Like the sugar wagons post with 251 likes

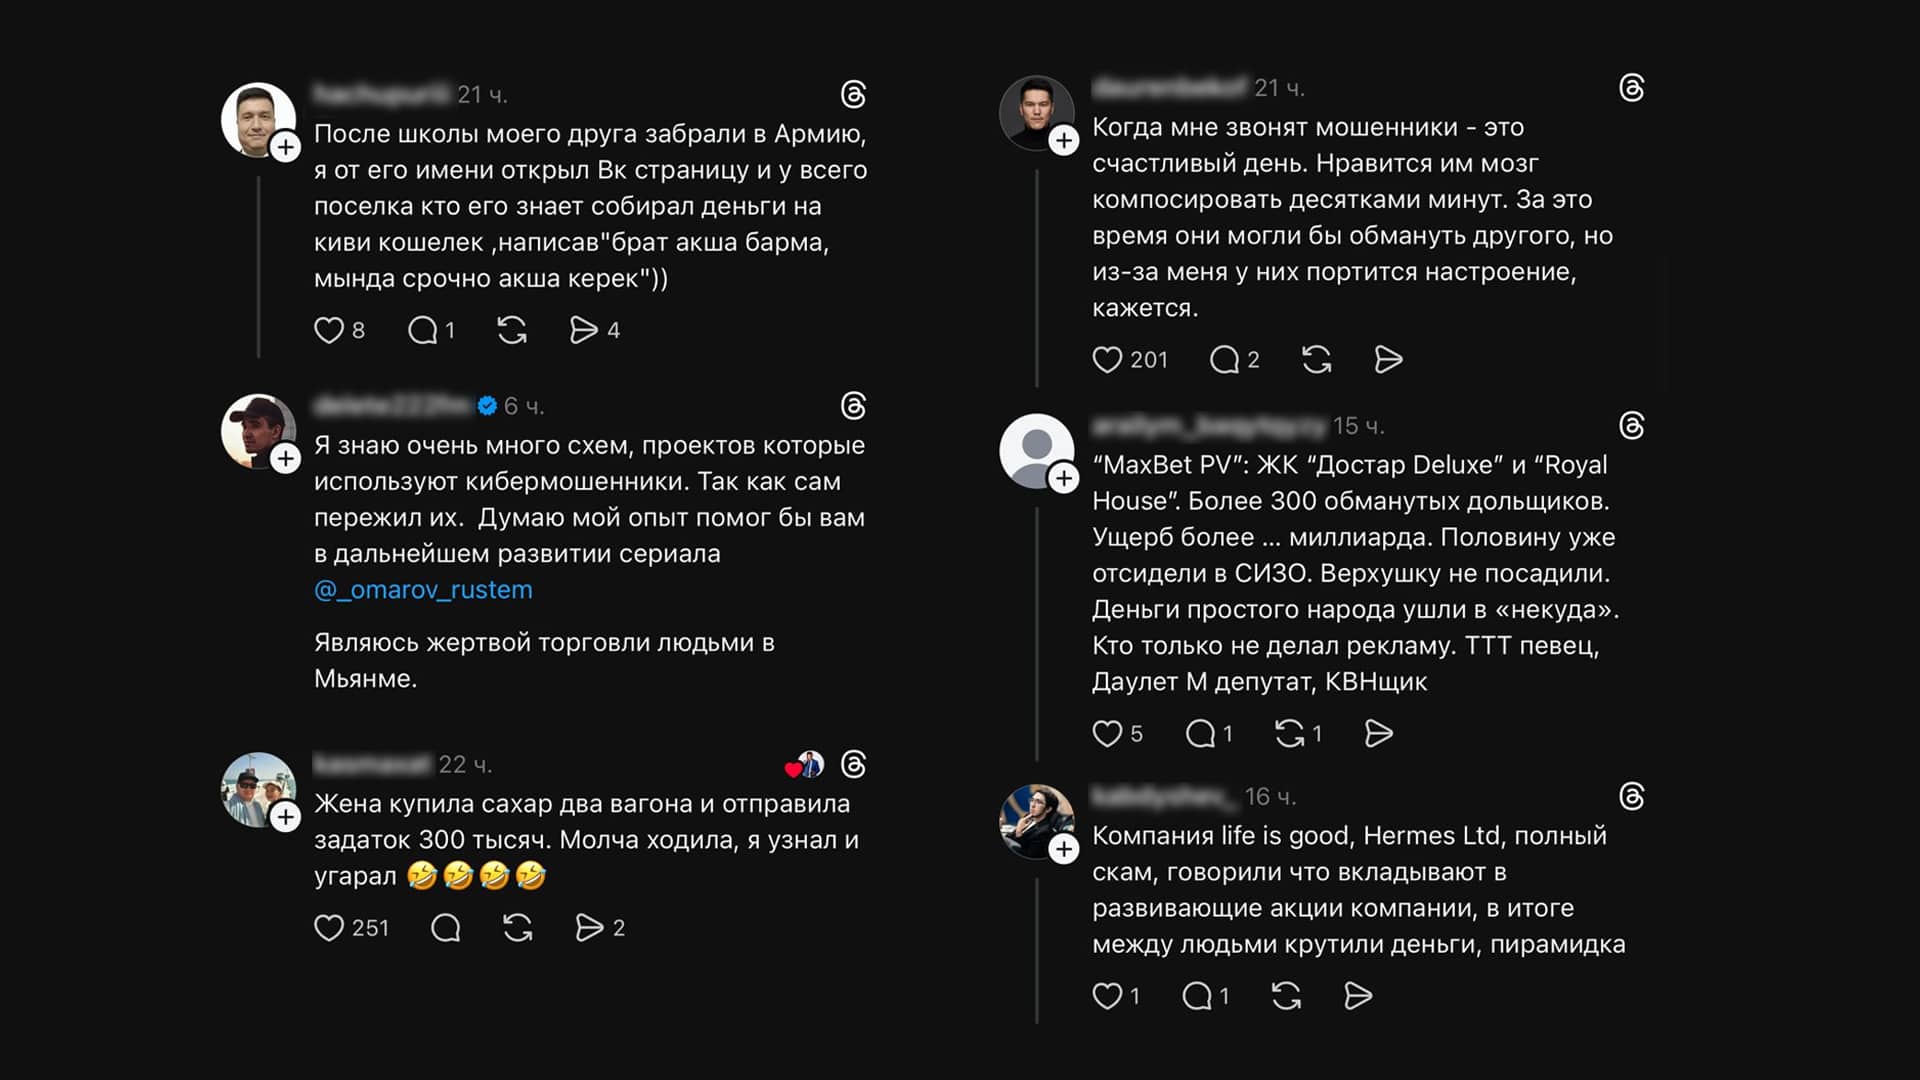click(x=329, y=928)
